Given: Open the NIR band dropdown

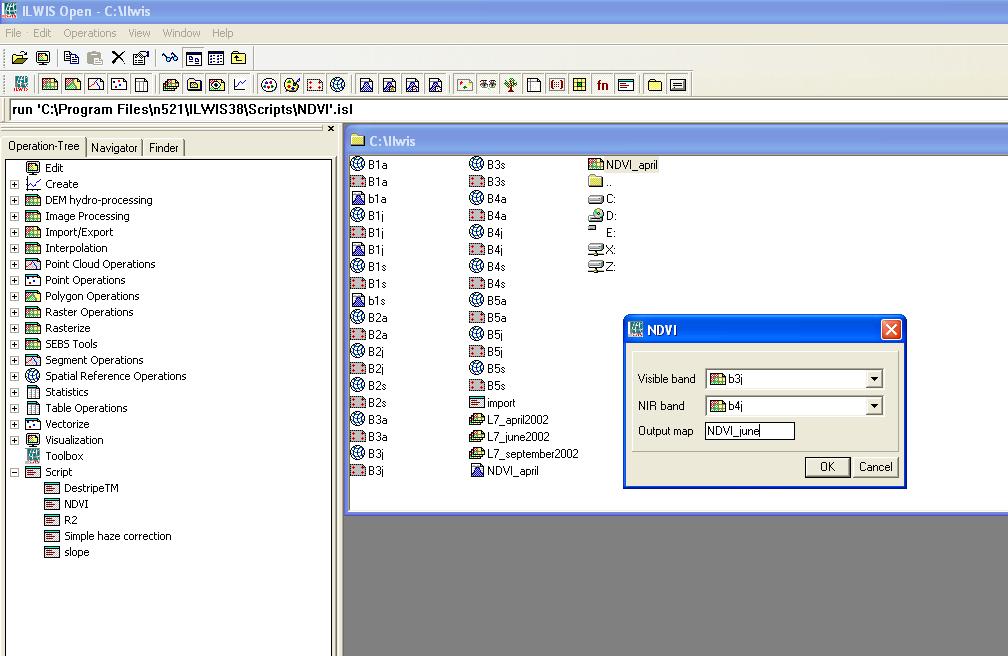Looking at the screenshot, I should 874,406.
